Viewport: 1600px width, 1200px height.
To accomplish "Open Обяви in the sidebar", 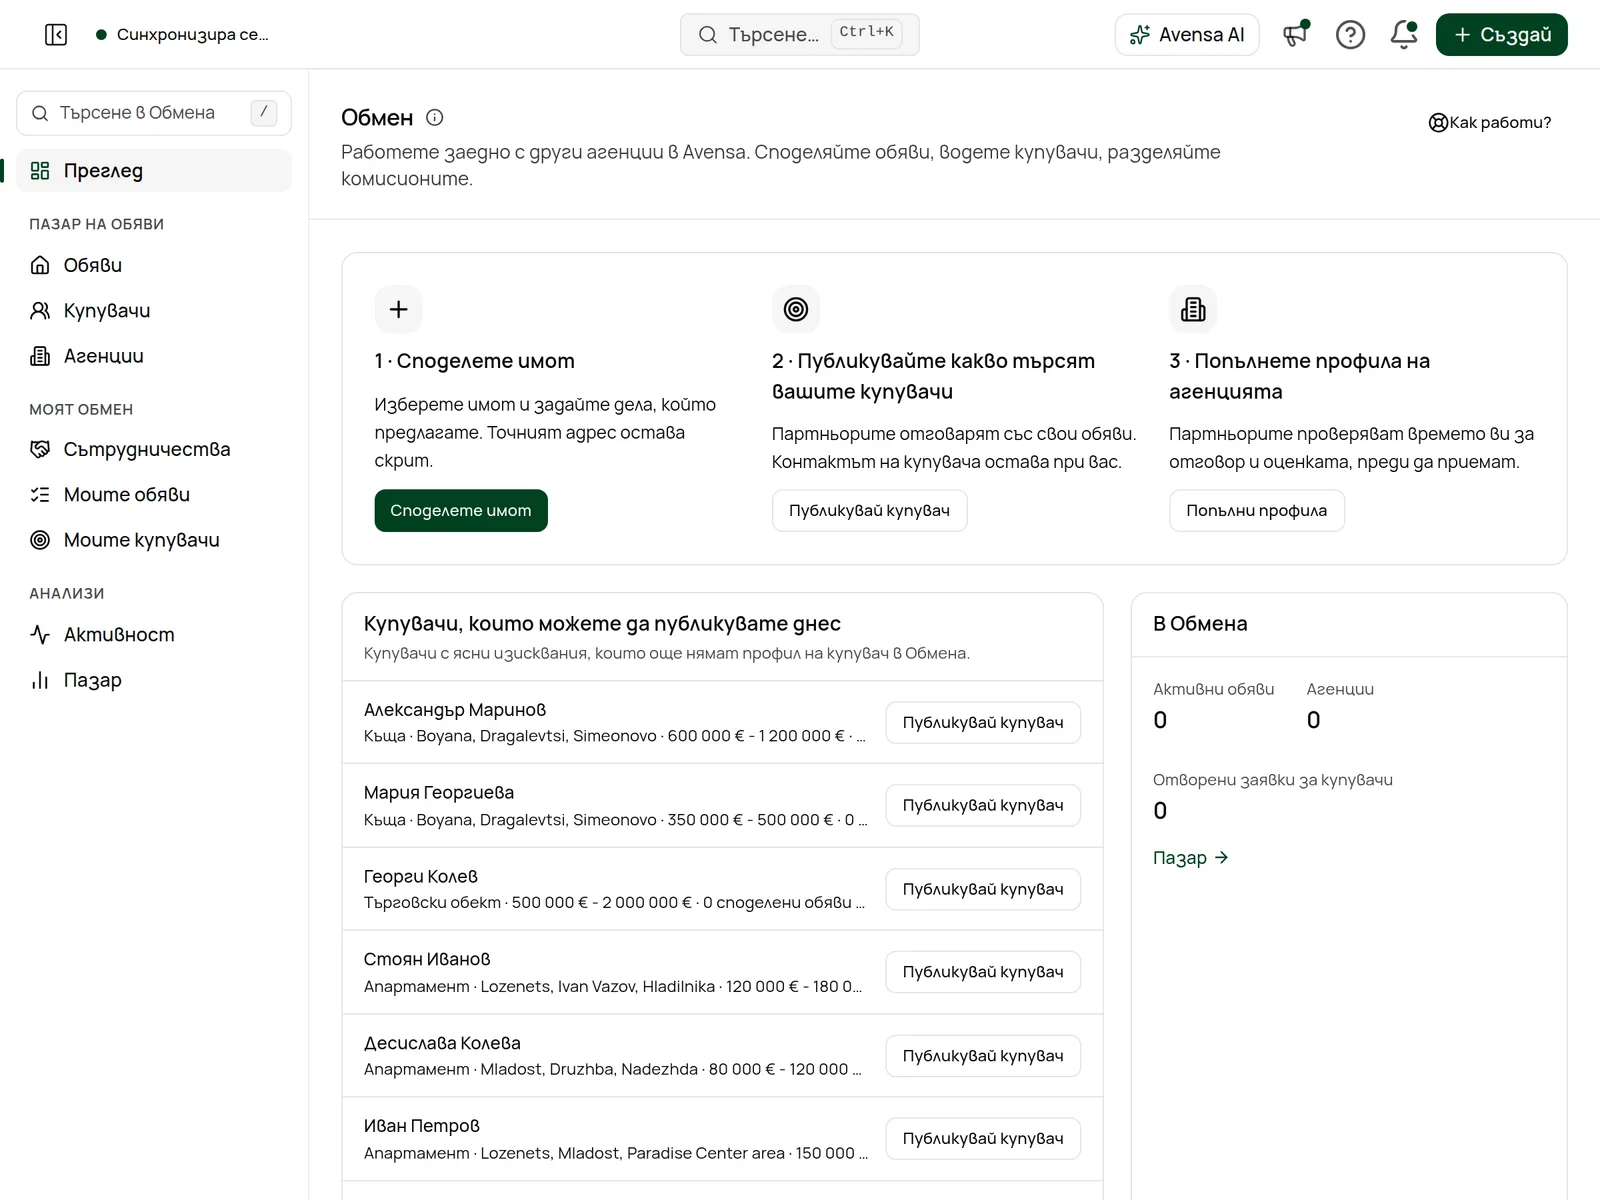I will [x=154, y=265].
